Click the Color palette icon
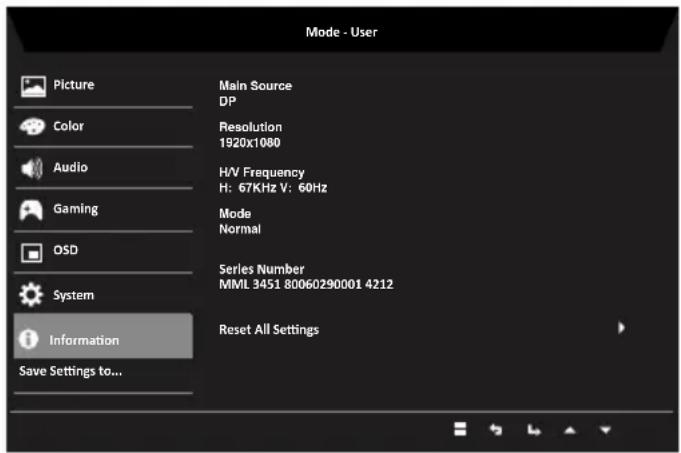Screen dimensions: 681x453 click(x=32, y=126)
